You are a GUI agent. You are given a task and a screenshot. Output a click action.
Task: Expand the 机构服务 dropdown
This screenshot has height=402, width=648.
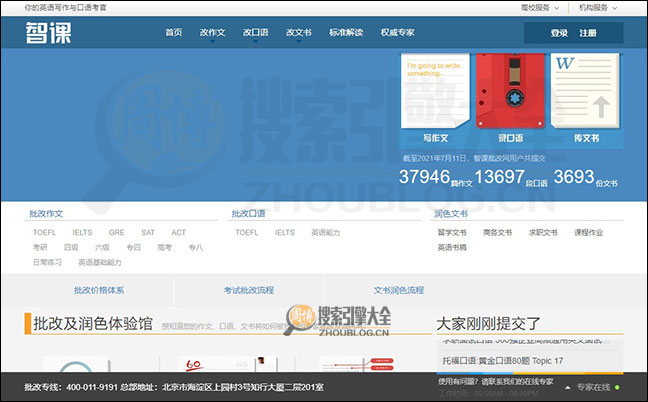click(x=598, y=7)
